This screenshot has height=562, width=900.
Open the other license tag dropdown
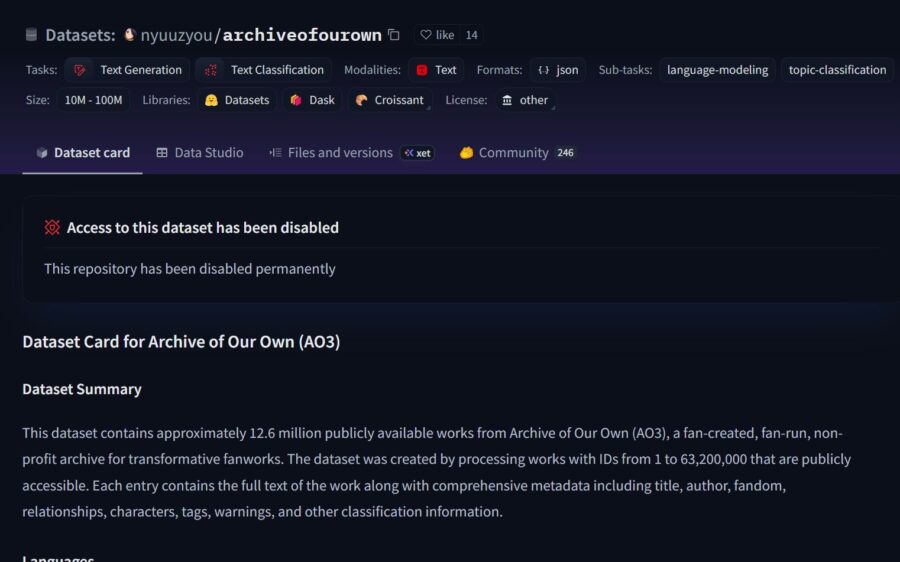coord(525,100)
